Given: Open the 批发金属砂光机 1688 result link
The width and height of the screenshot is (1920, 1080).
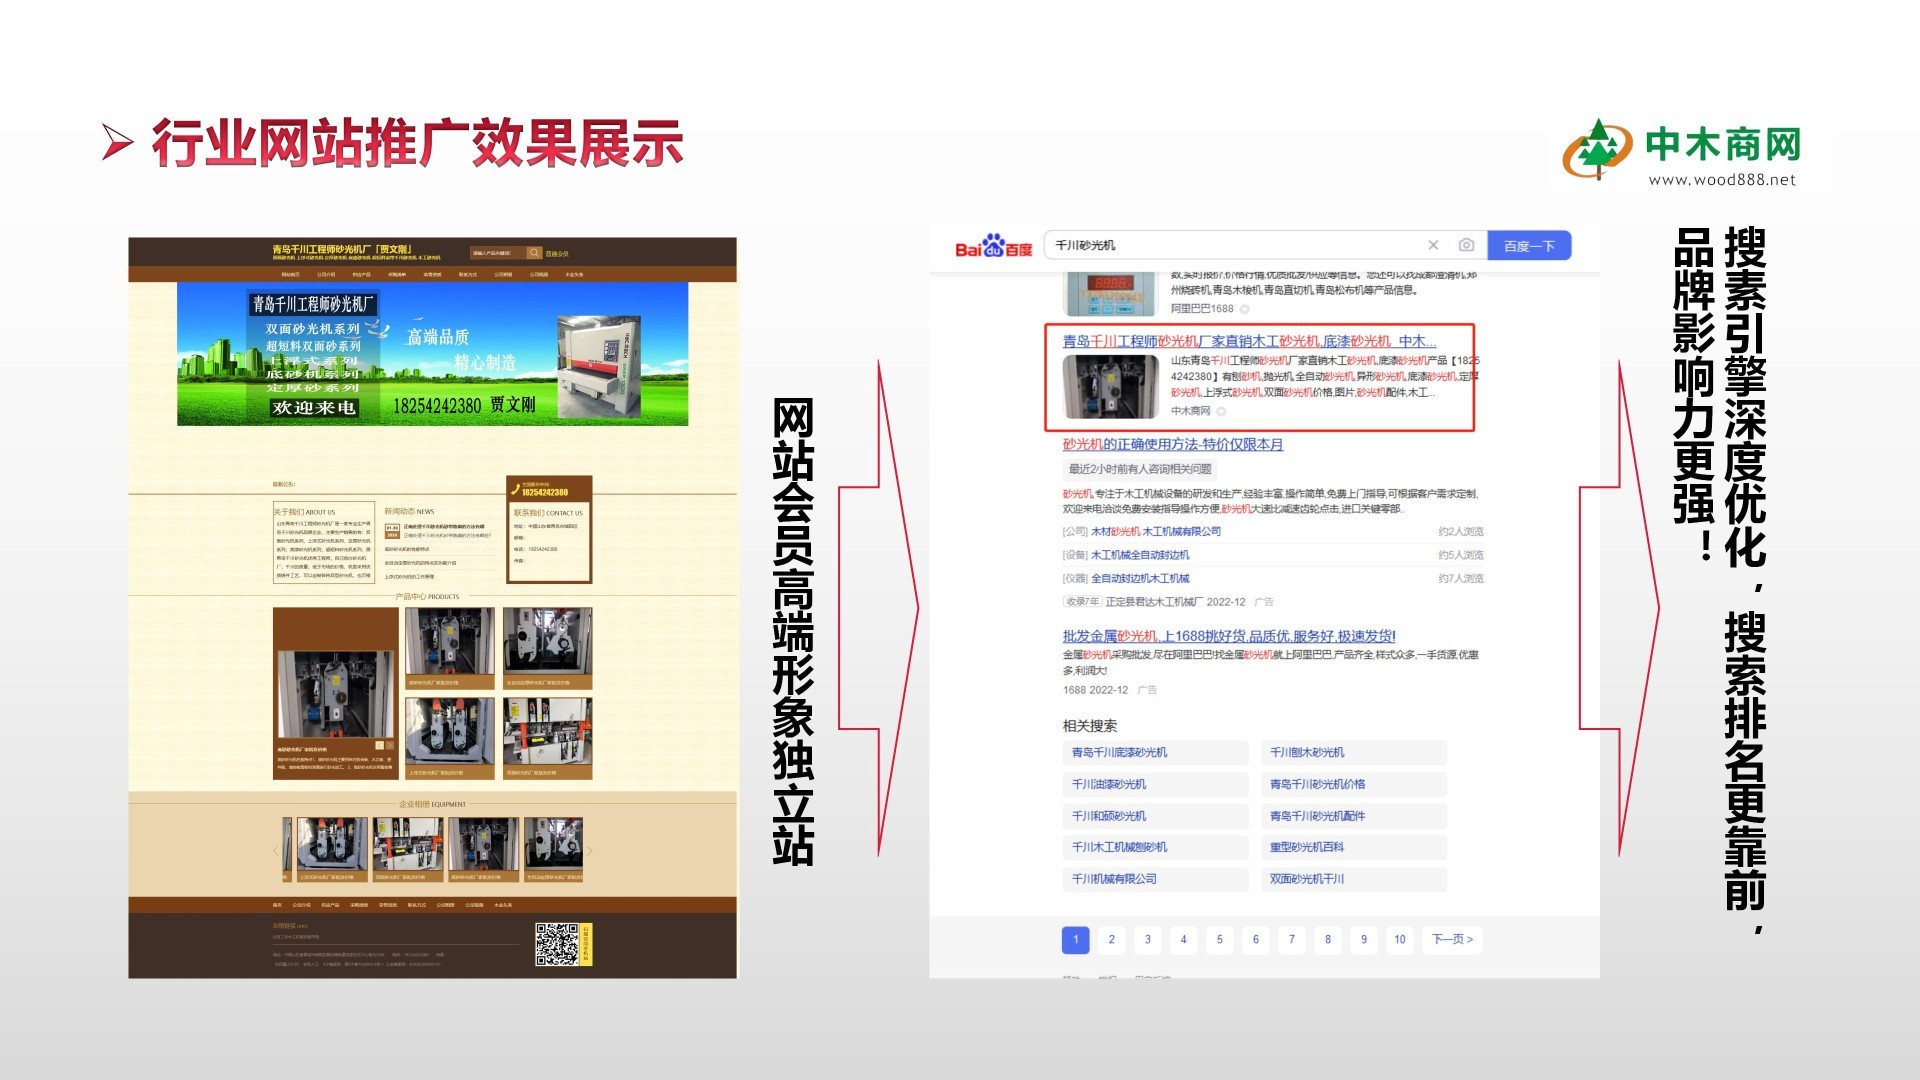Looking at the screenshot, I should click(1229, 636).
